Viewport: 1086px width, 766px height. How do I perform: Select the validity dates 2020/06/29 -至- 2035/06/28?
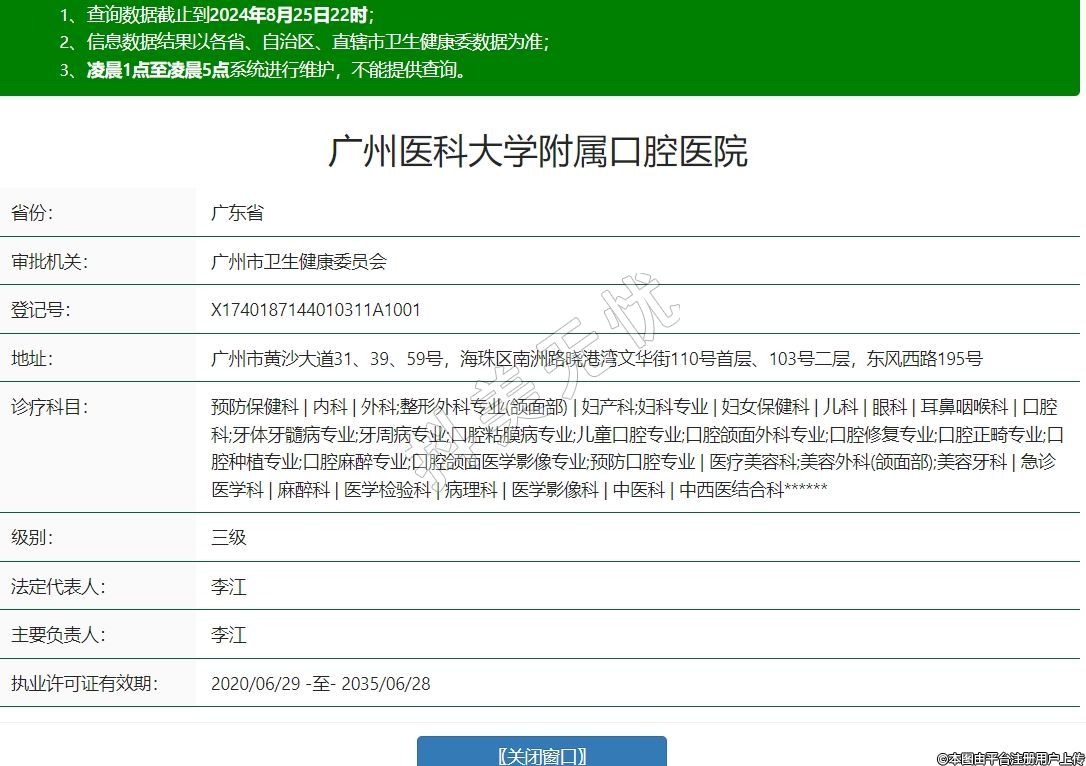click(x=320, y=684)
